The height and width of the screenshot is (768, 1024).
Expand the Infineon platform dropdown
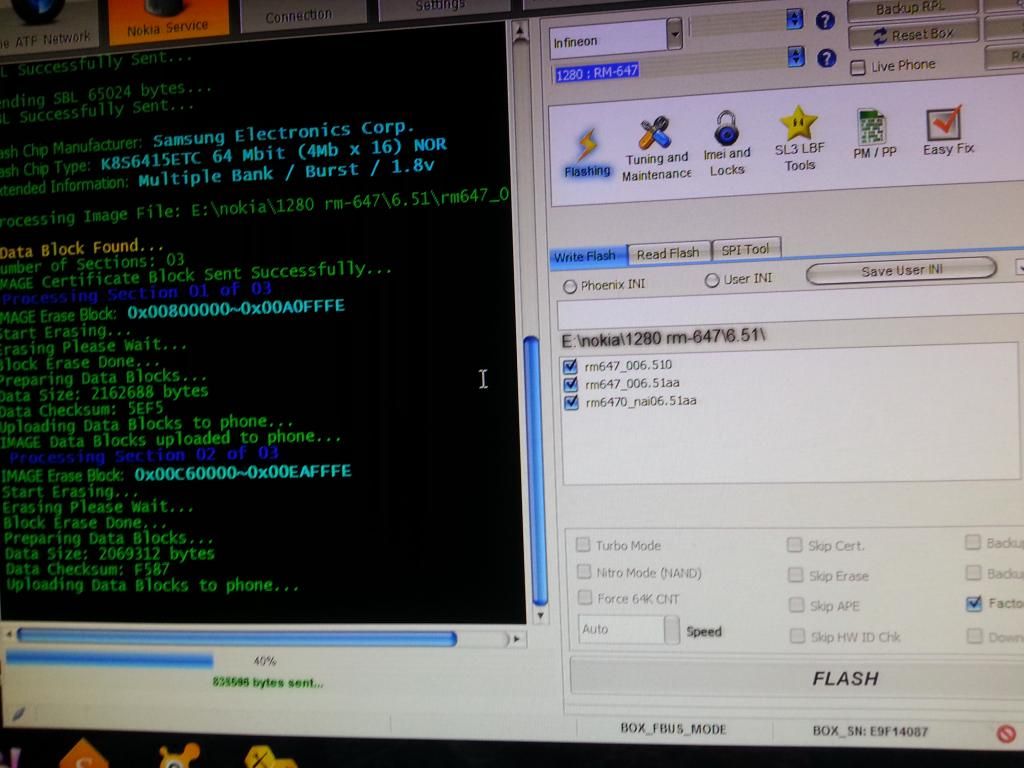click(675, 36)
